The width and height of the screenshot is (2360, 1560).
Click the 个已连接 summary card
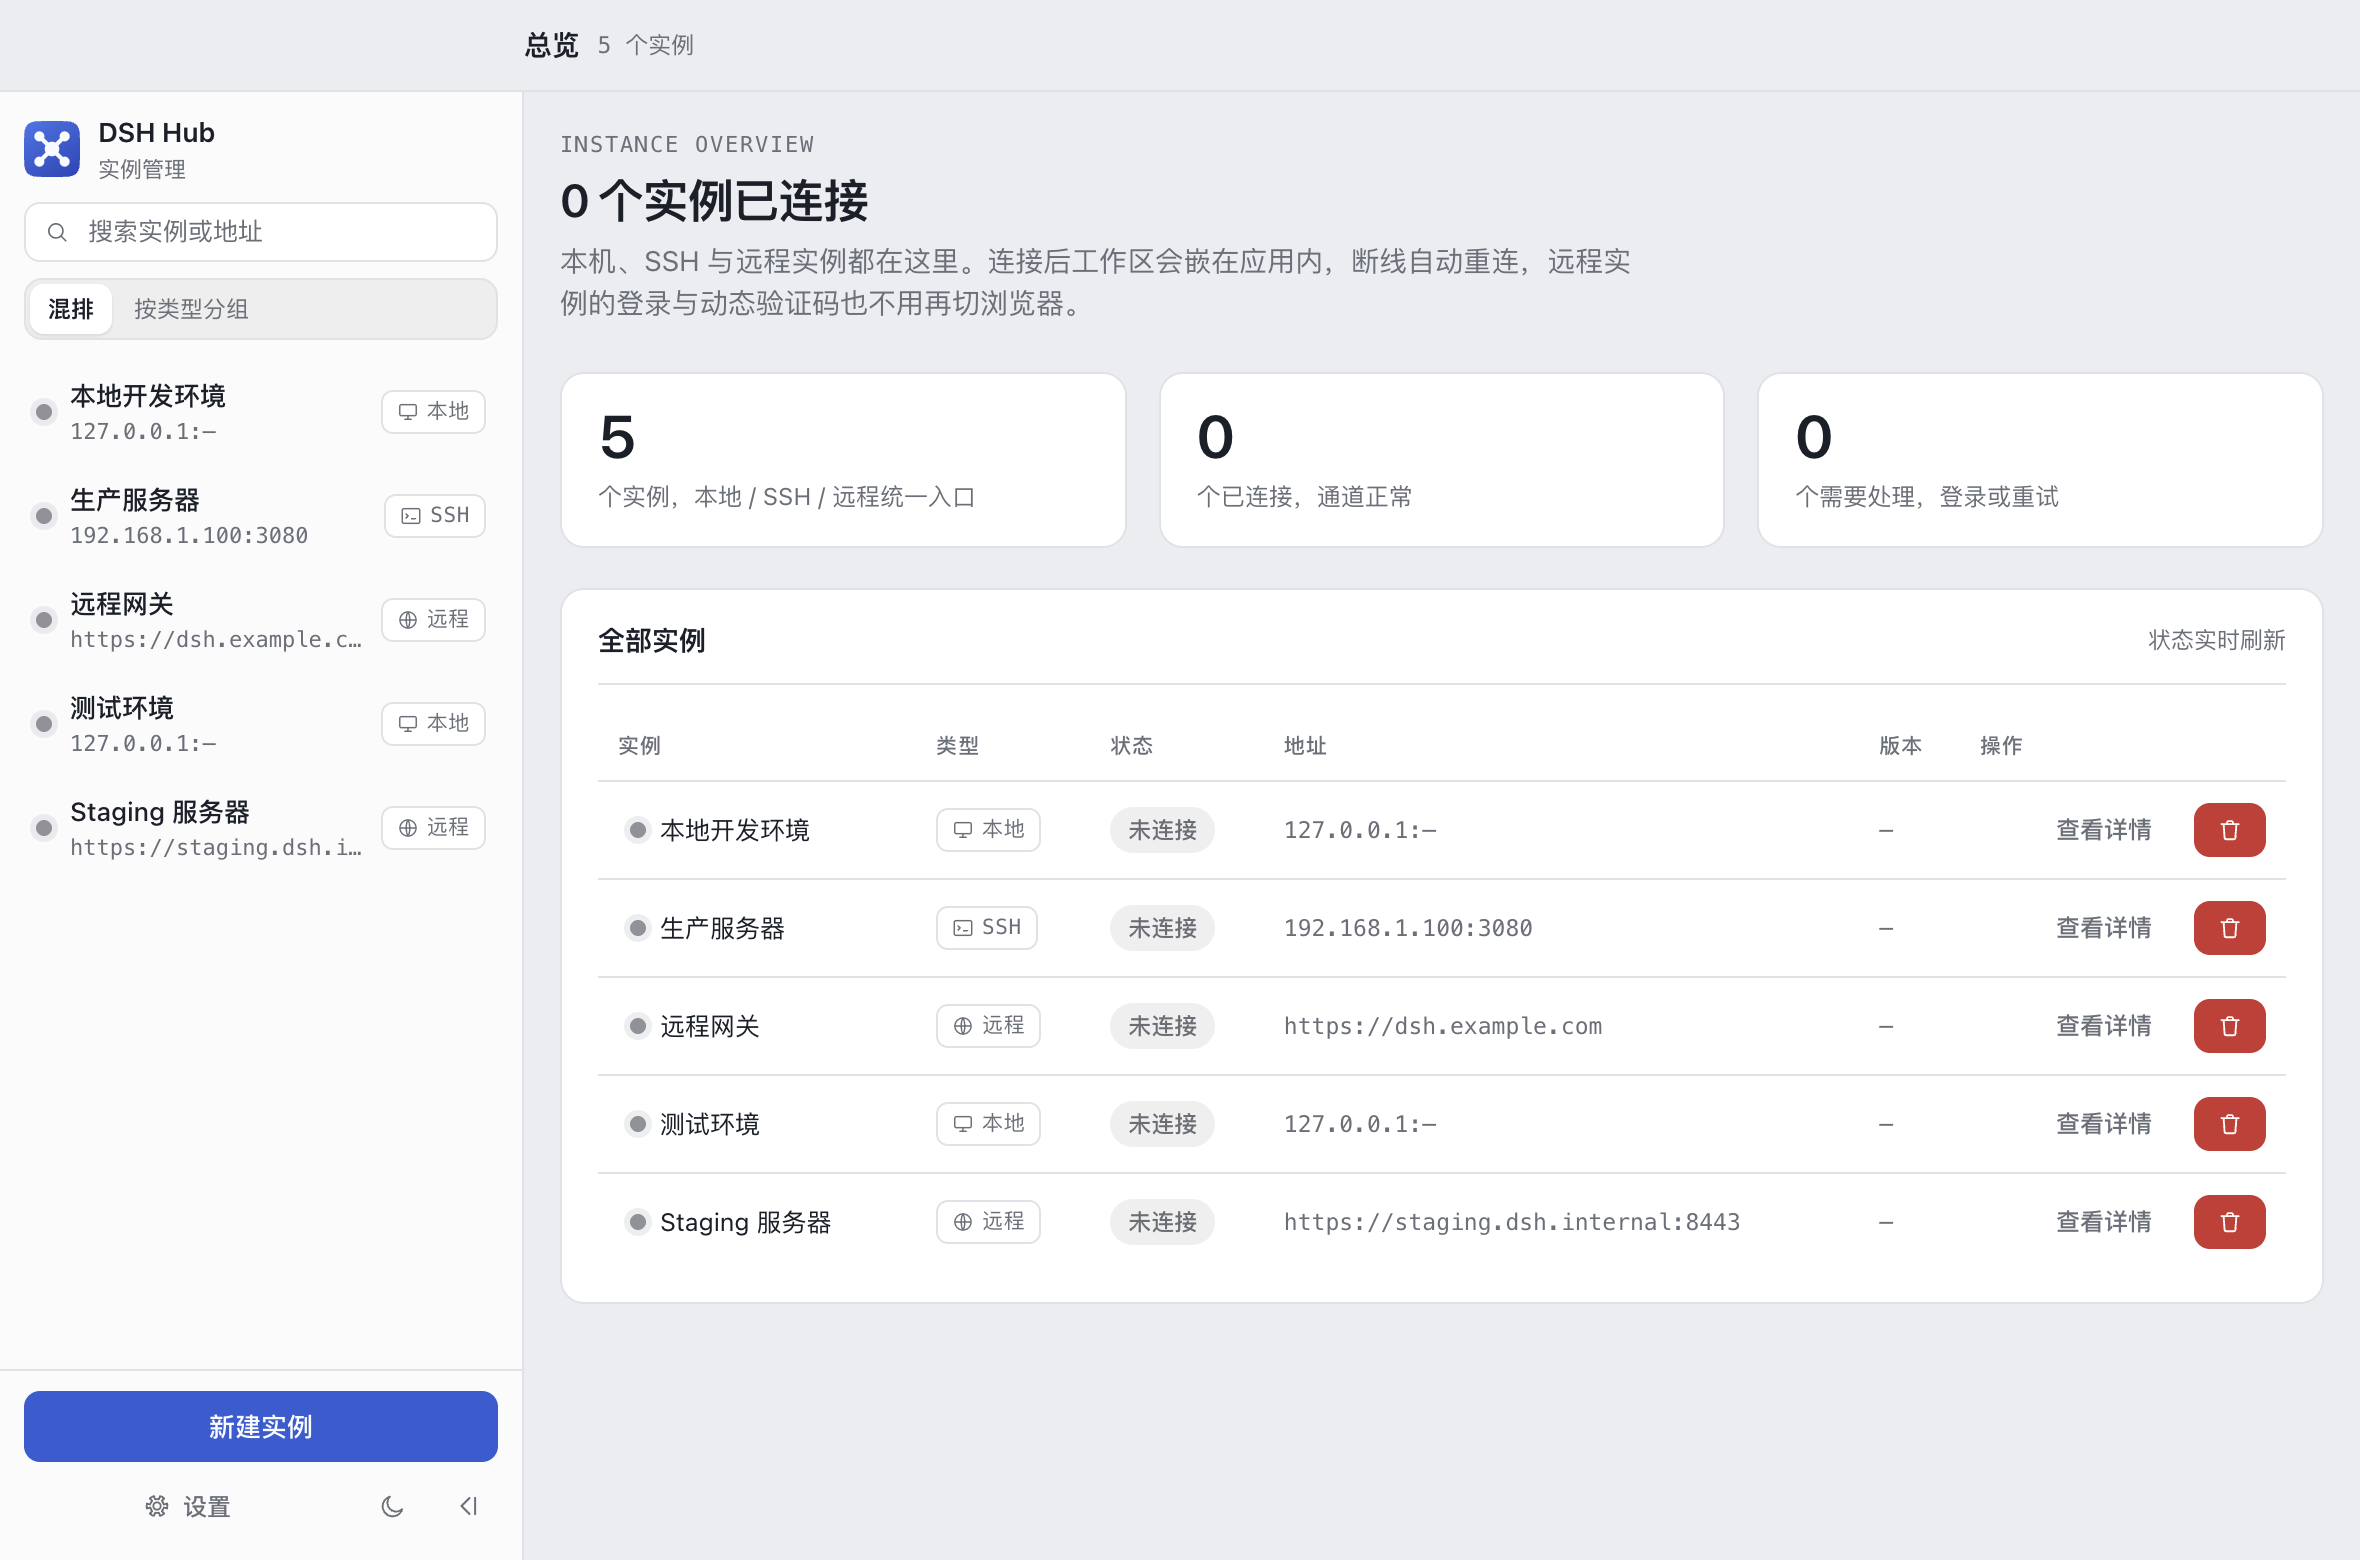pyautogui.click(x=1441, y=460)
